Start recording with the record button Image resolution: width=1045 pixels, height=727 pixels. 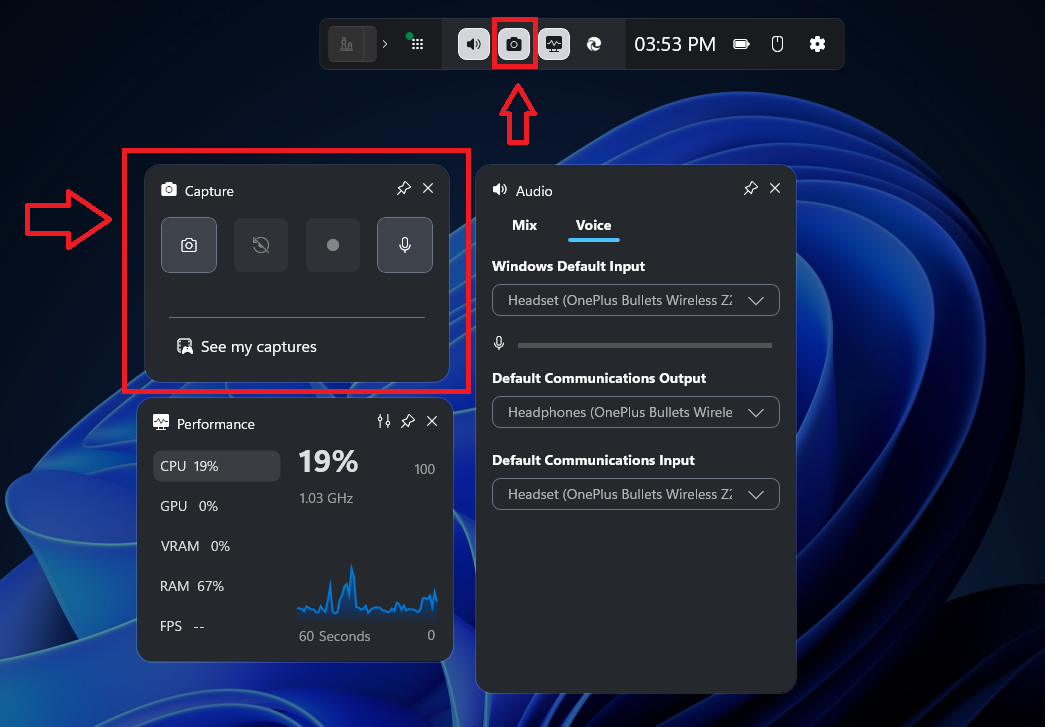[x=333, y=245]
